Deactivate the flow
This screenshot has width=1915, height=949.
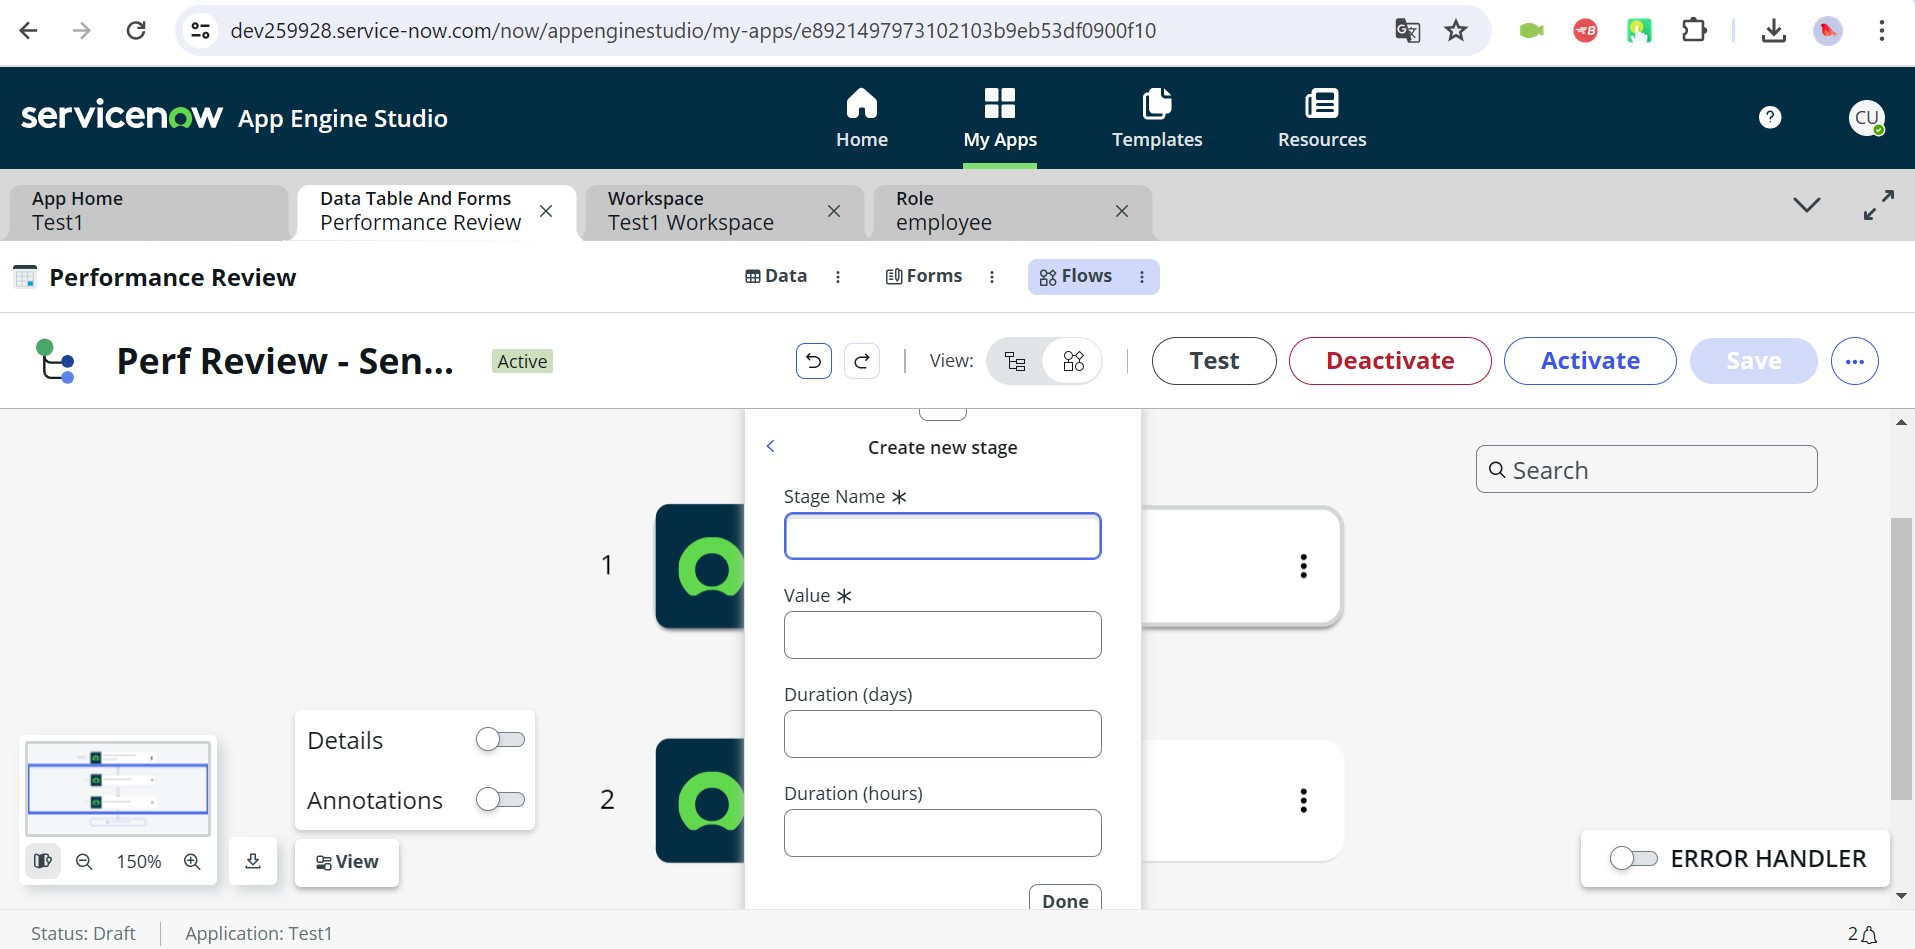click(x=1390, y=361)
